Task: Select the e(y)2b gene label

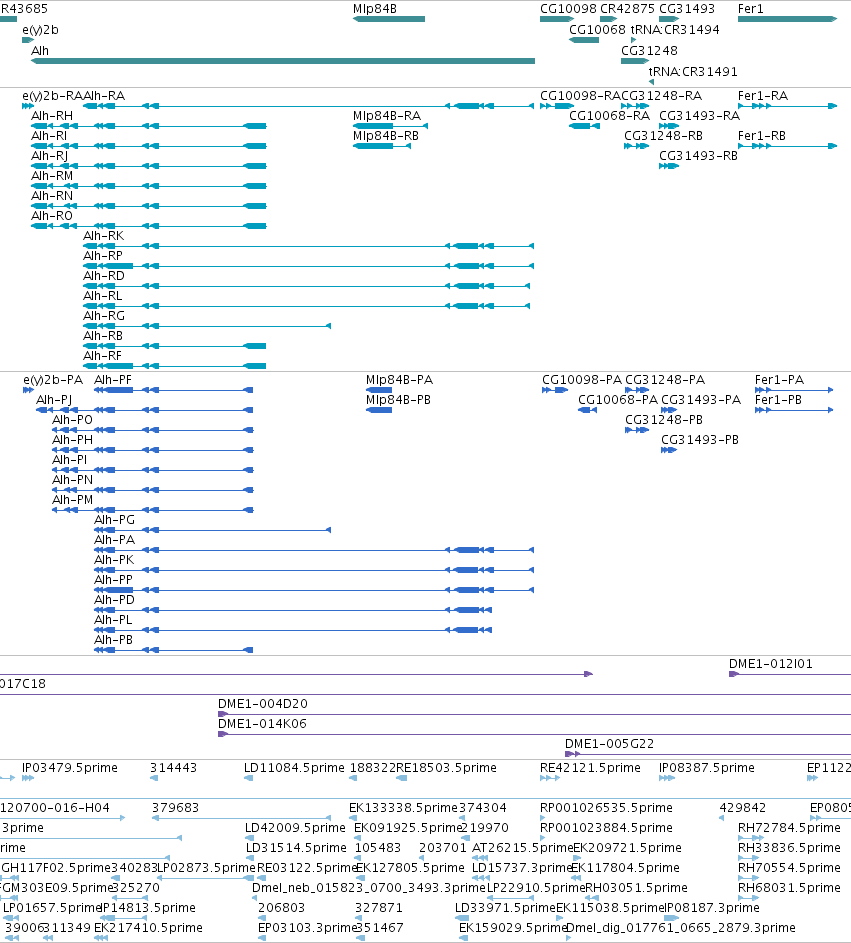Action: pyautogui.click(x=40, y=29)
